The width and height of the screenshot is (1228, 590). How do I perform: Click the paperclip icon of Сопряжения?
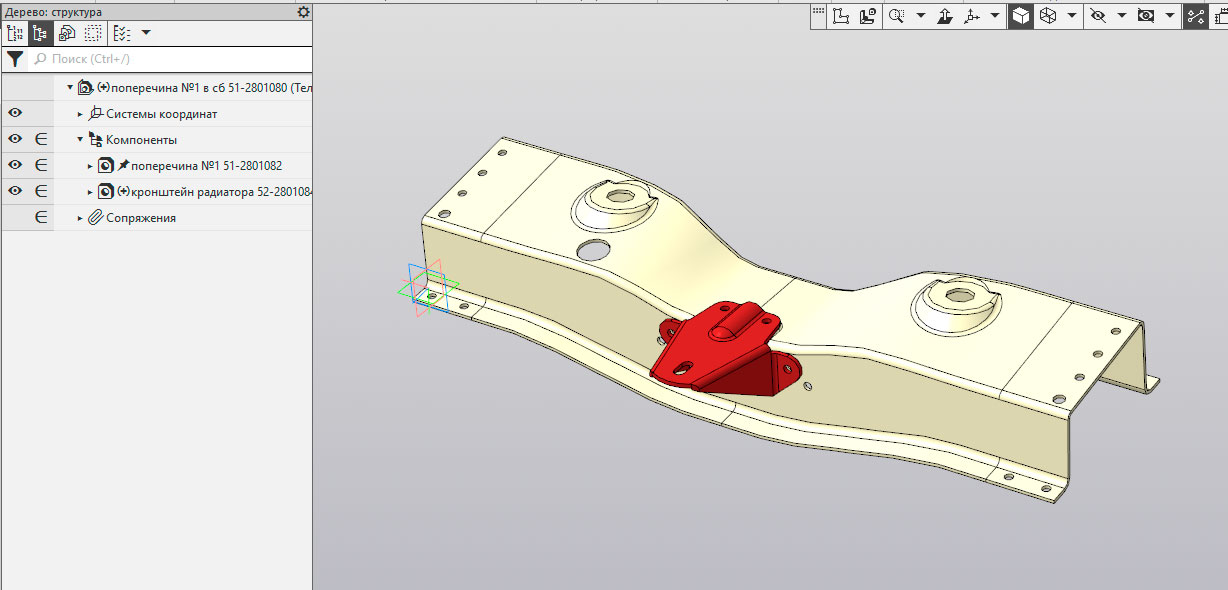coord(96,218)
